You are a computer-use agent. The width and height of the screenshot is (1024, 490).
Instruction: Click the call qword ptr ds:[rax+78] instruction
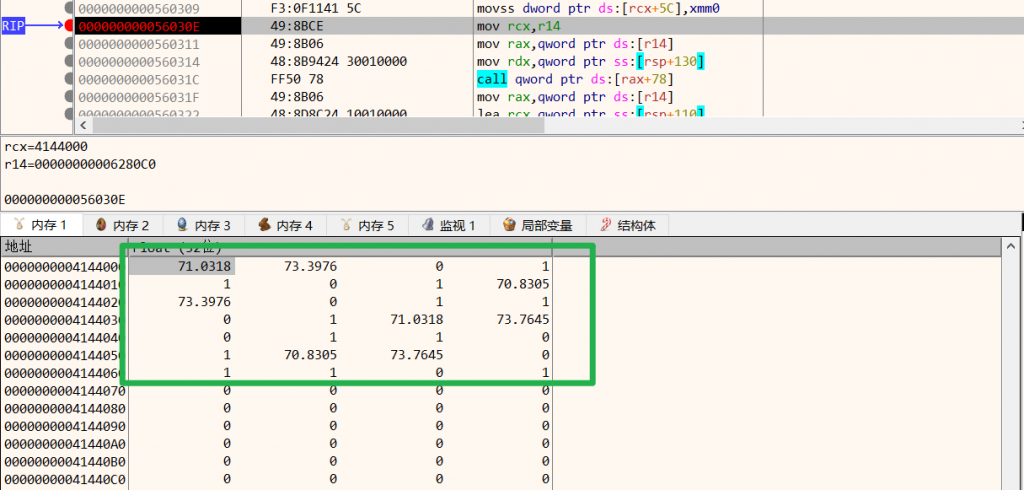click(x=575, y=80)
